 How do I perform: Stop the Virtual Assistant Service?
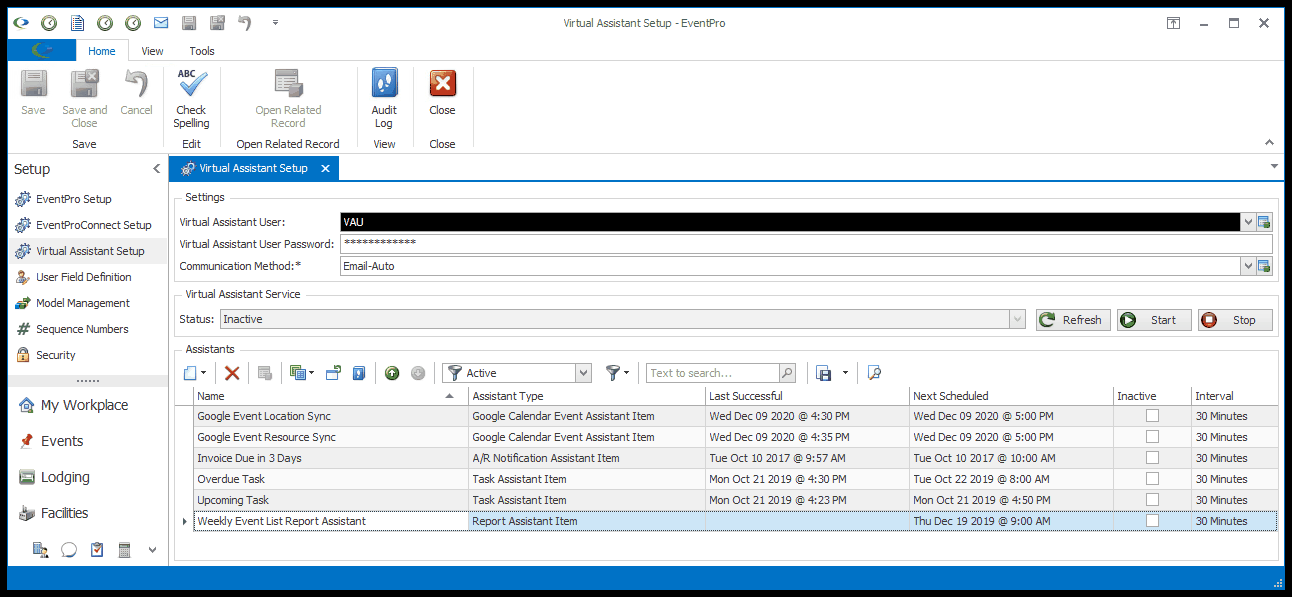tap(1235, 320)
